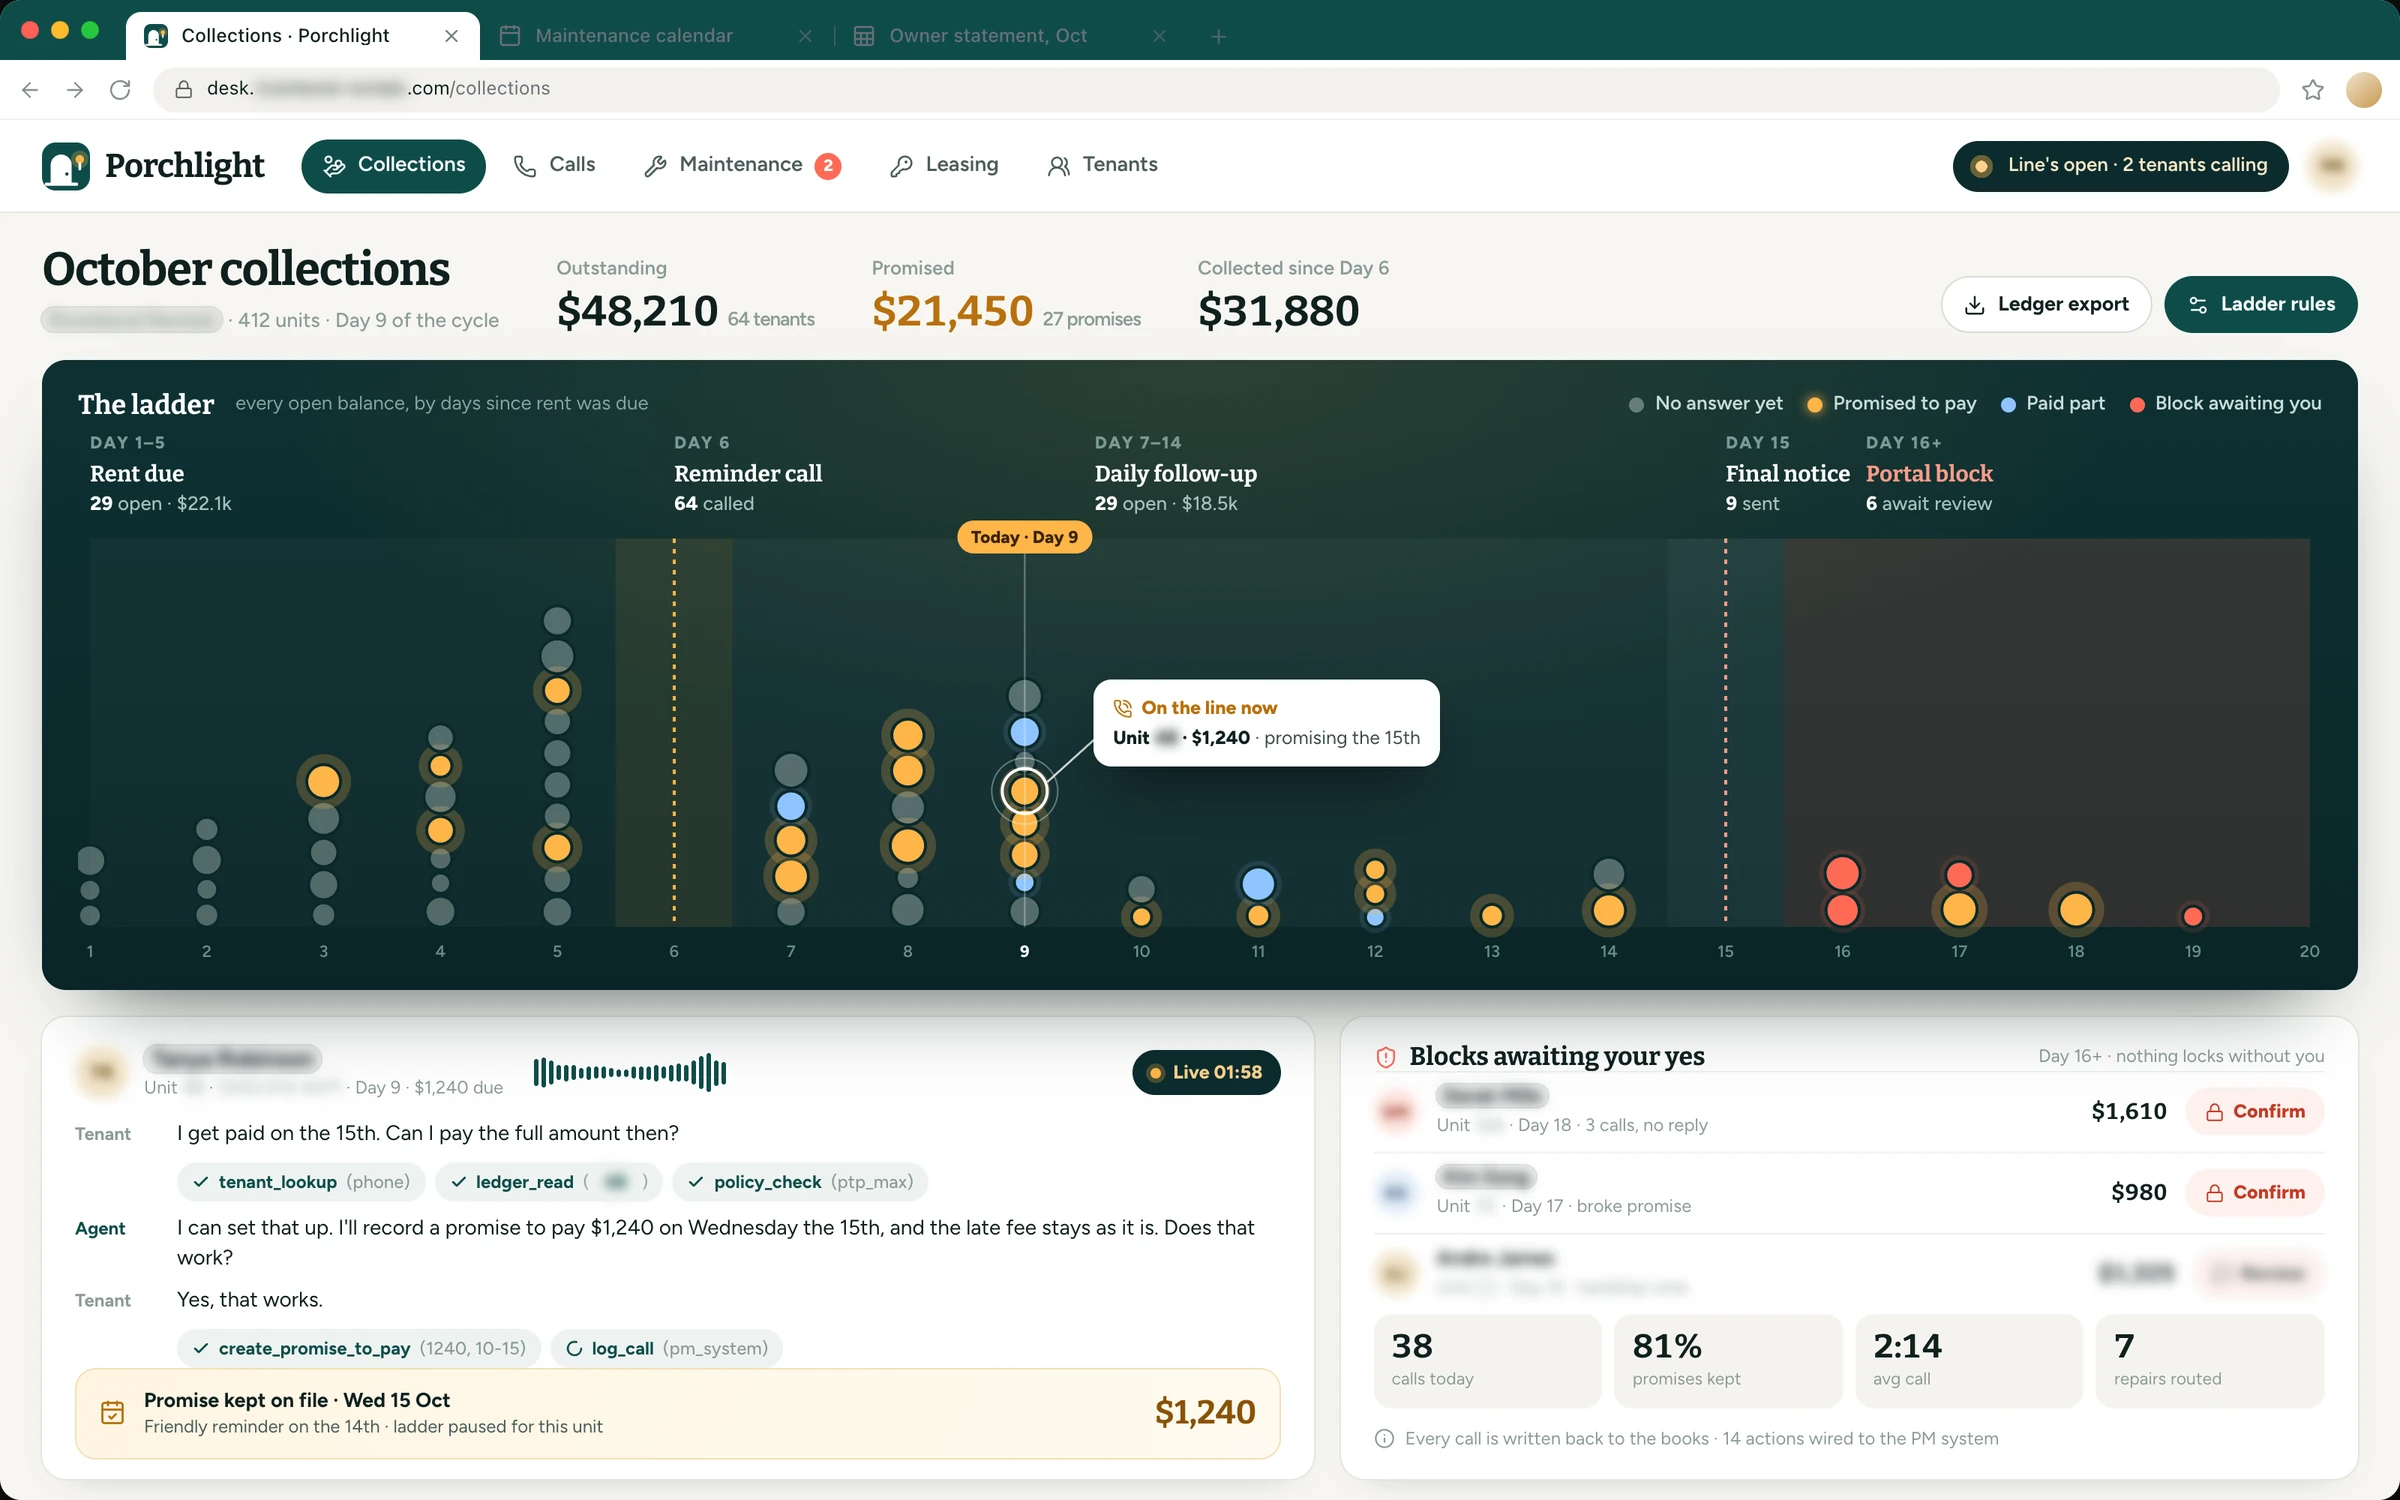Click the tenant_lookup tool chip
This screenshot has height=1500, width=2400.
[x=301, y=1182]
